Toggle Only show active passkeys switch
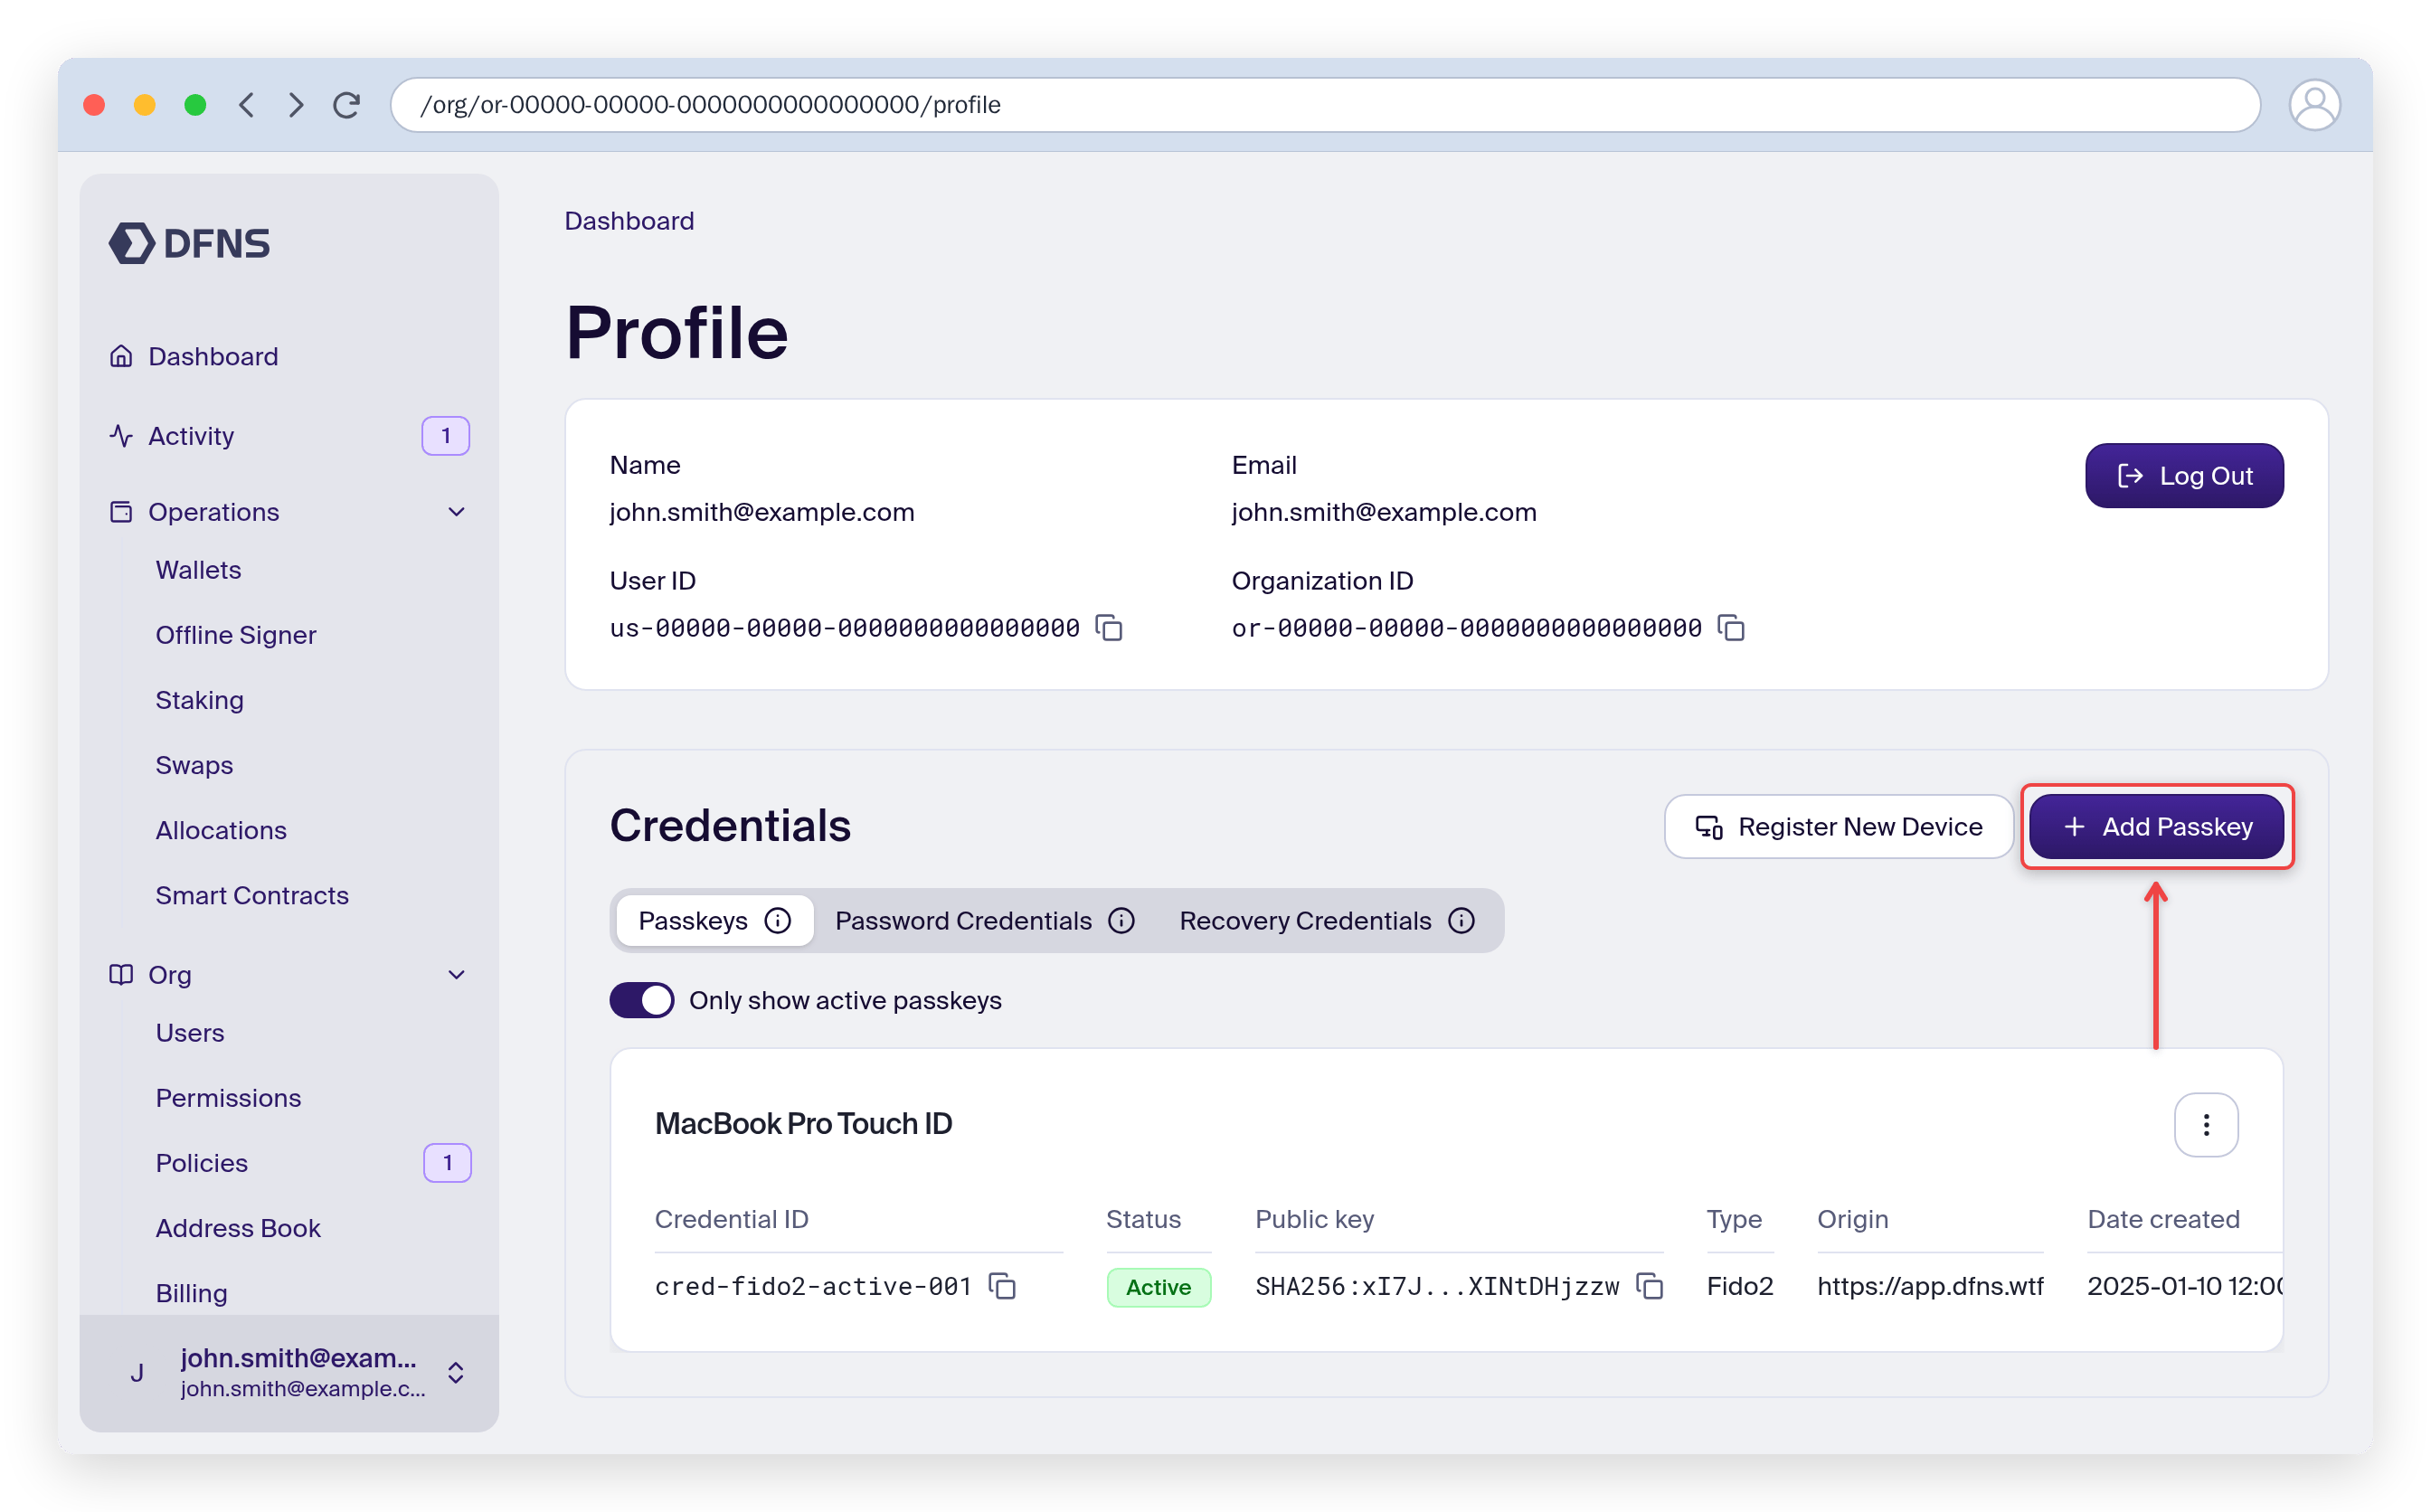This screenshot has width=2431, height=1512. 642,1000
